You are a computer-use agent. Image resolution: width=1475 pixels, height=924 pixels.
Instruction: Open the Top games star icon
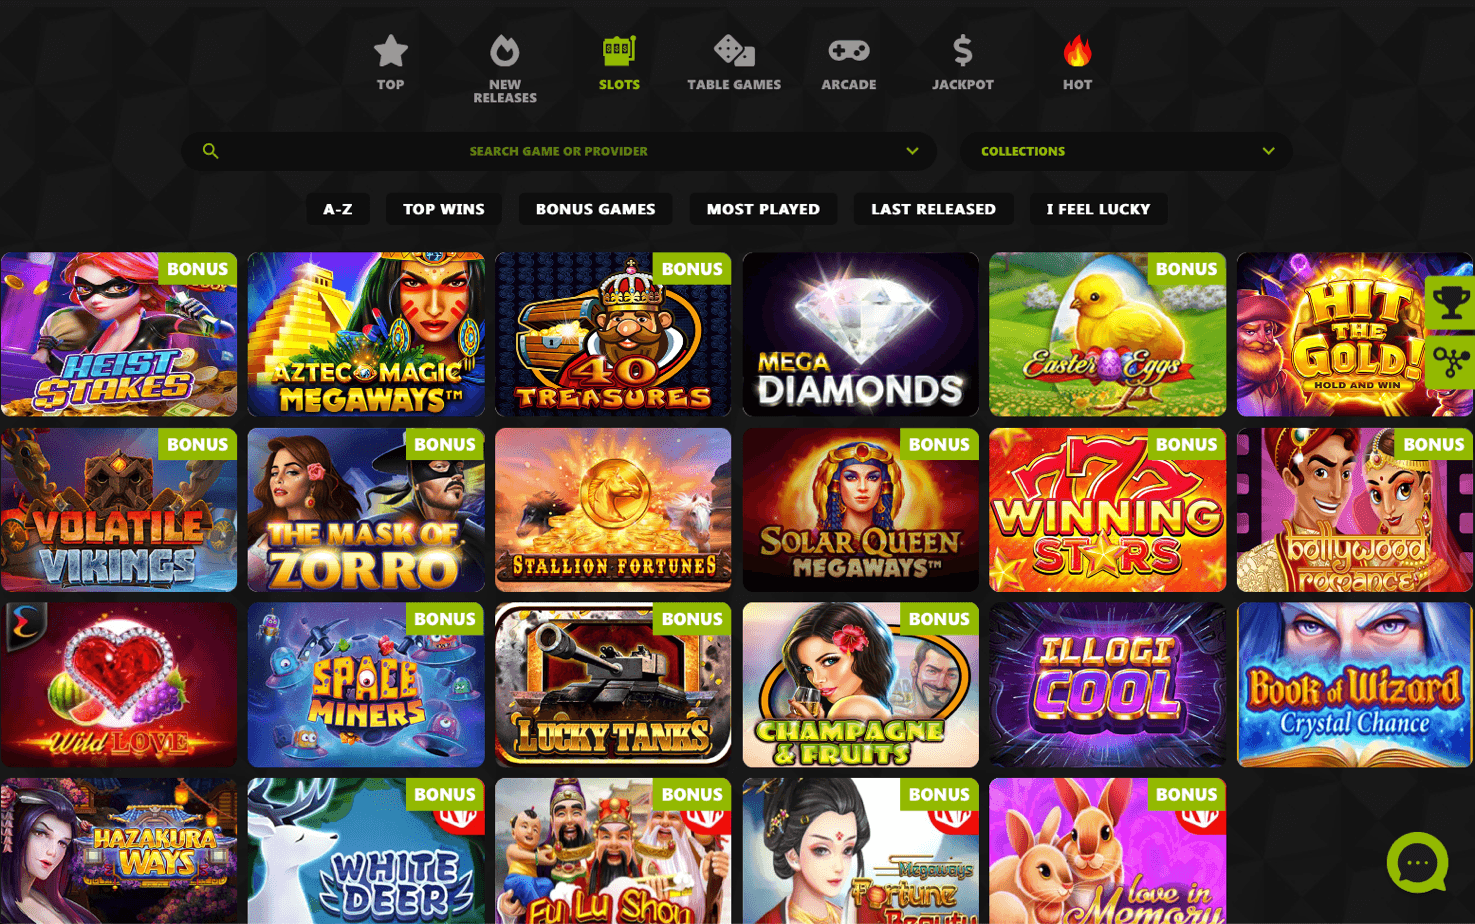point(390,50)
